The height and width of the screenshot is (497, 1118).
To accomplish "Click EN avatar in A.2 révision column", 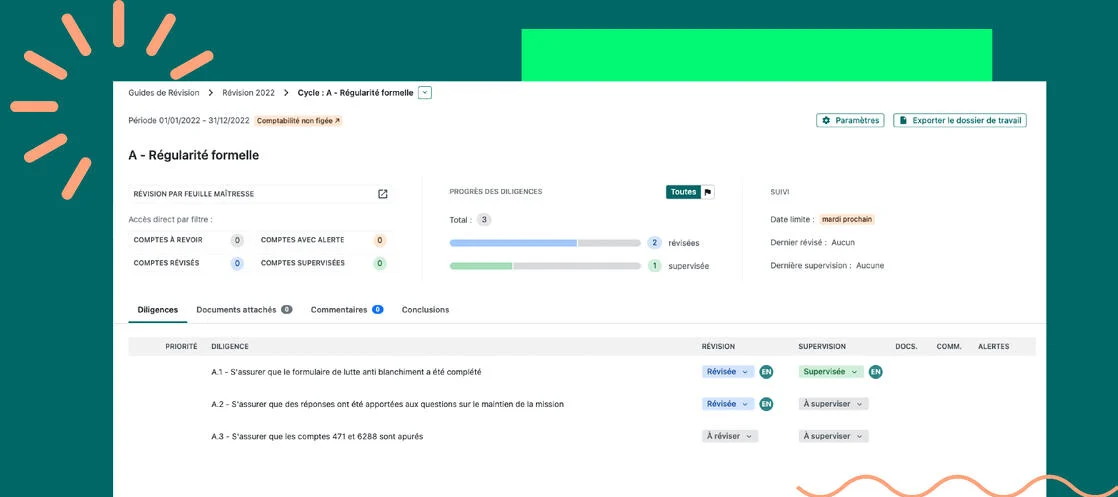I will coord(766,404).
